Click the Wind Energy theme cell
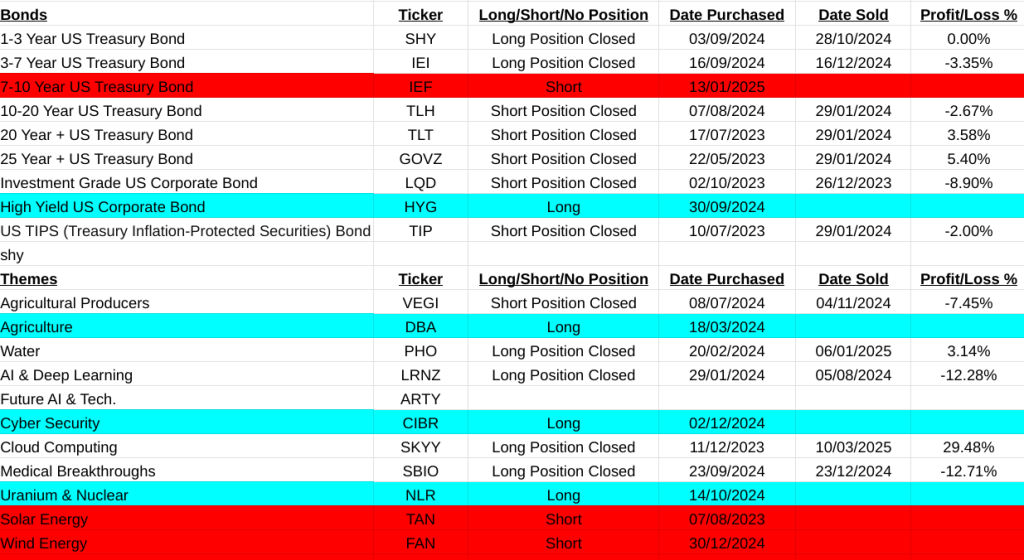The image size is (1024, 560). (x=44, y=543)
